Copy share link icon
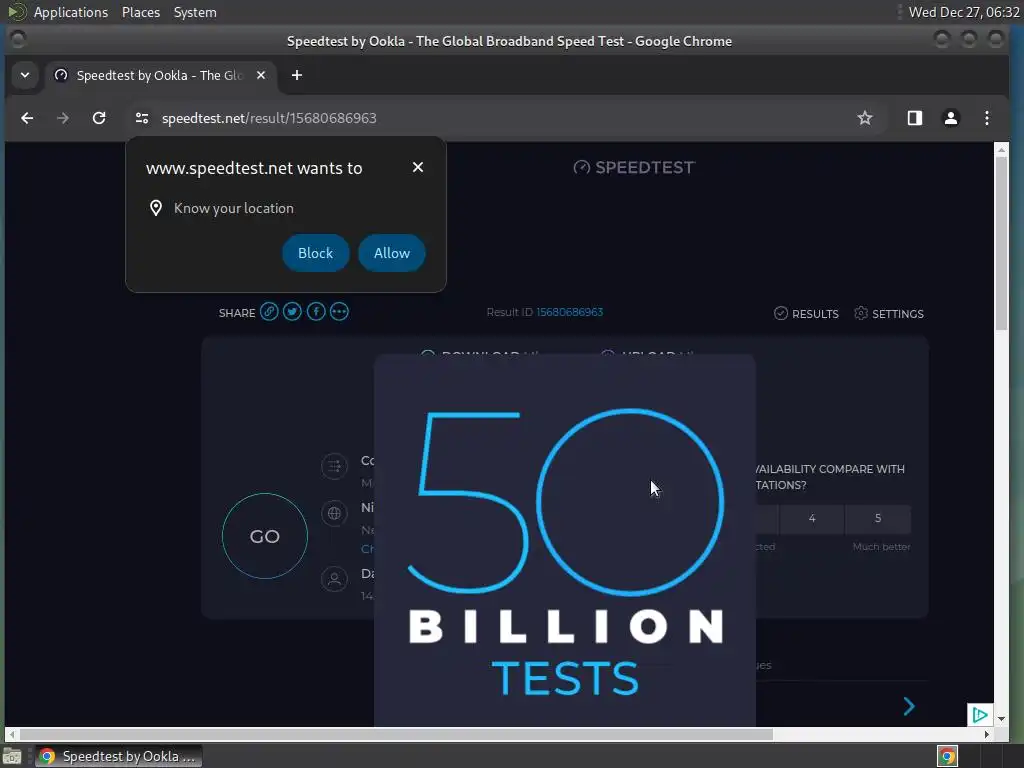 point(269,312)
